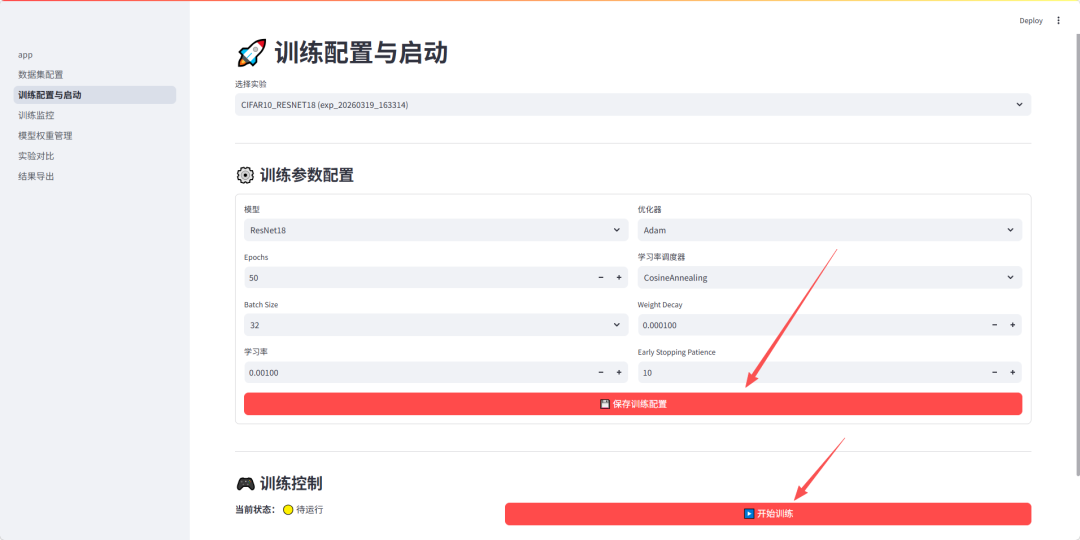Expand the CosineAnnealing scheduler dropdown

(x=829, y=278)
